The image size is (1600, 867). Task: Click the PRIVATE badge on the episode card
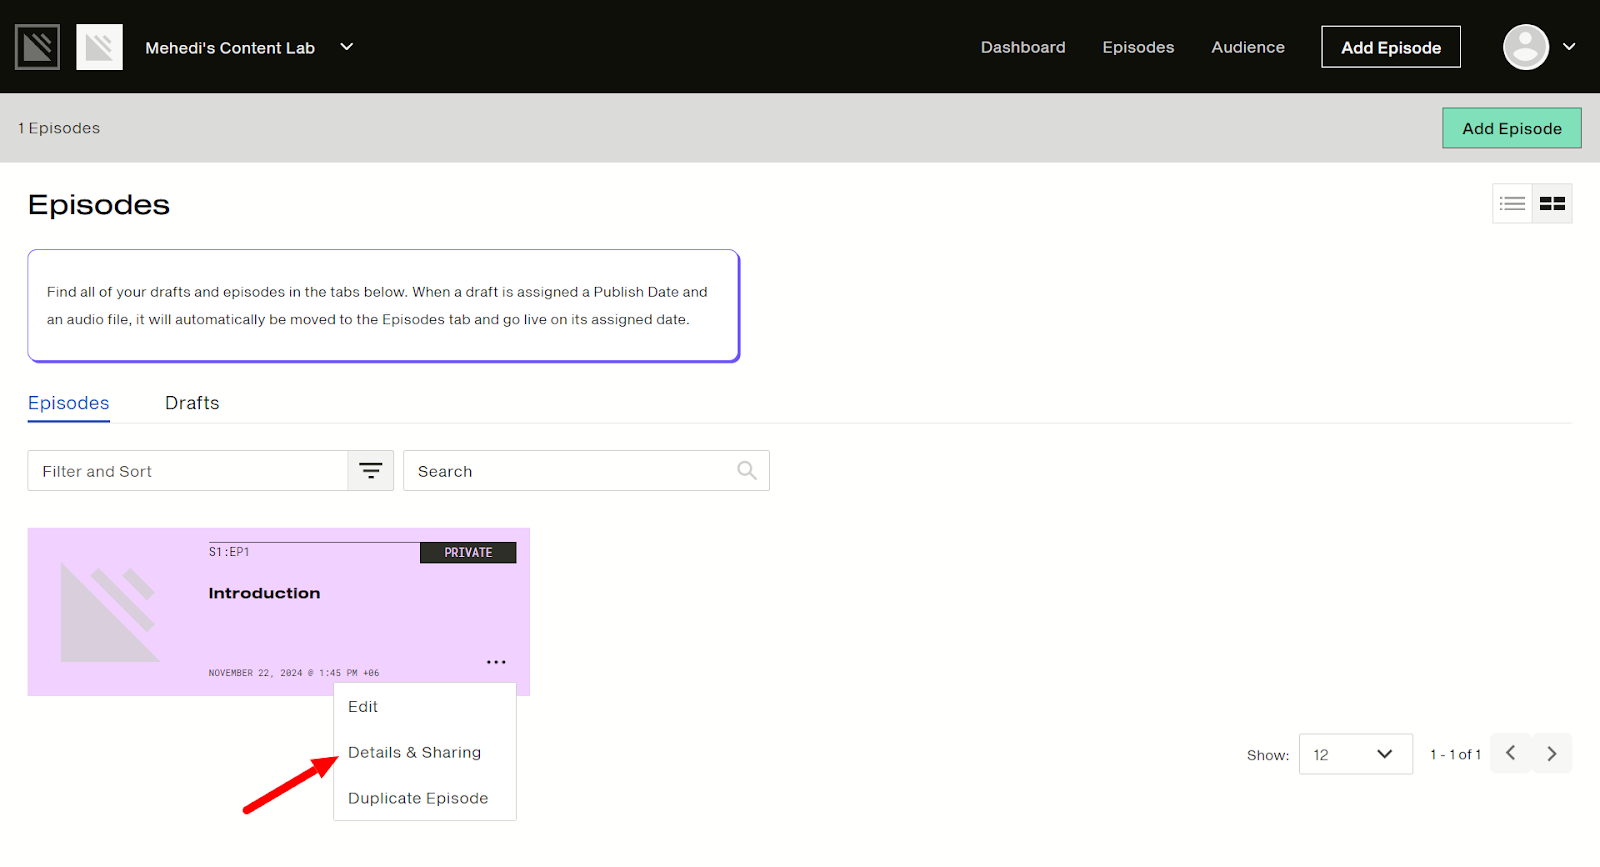point(468,553)
